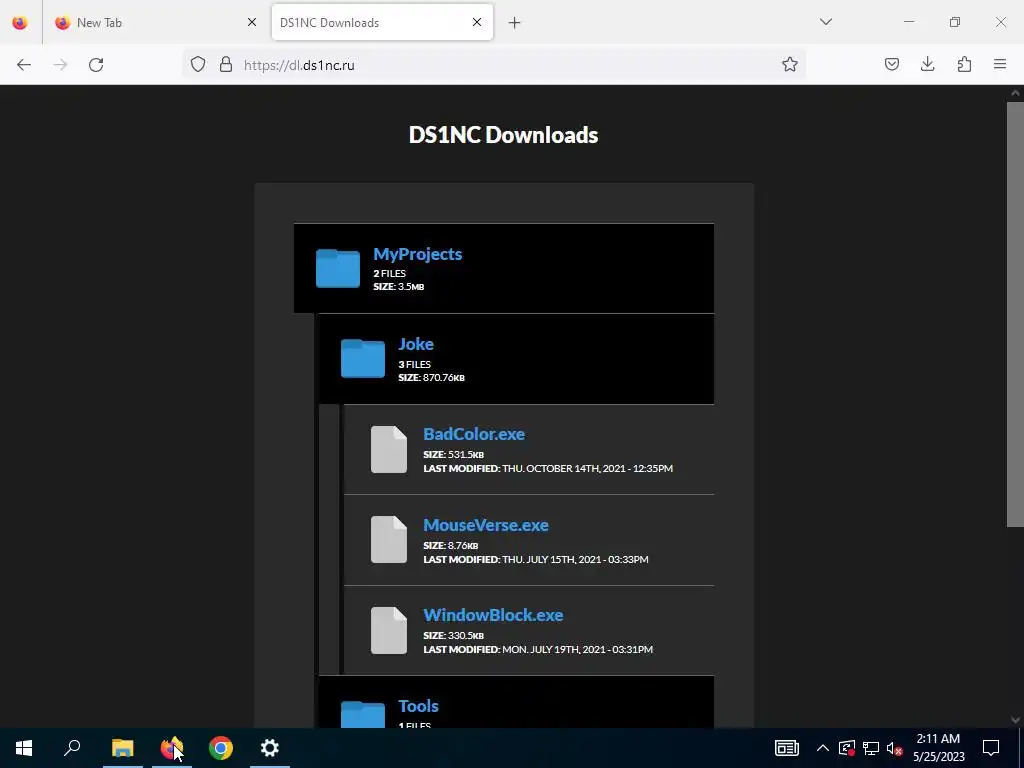Image resolution: width=1024 pixels, height=768 pixels.
Task: Open the Firefox application menu
Action: [x=1000, y=64]
